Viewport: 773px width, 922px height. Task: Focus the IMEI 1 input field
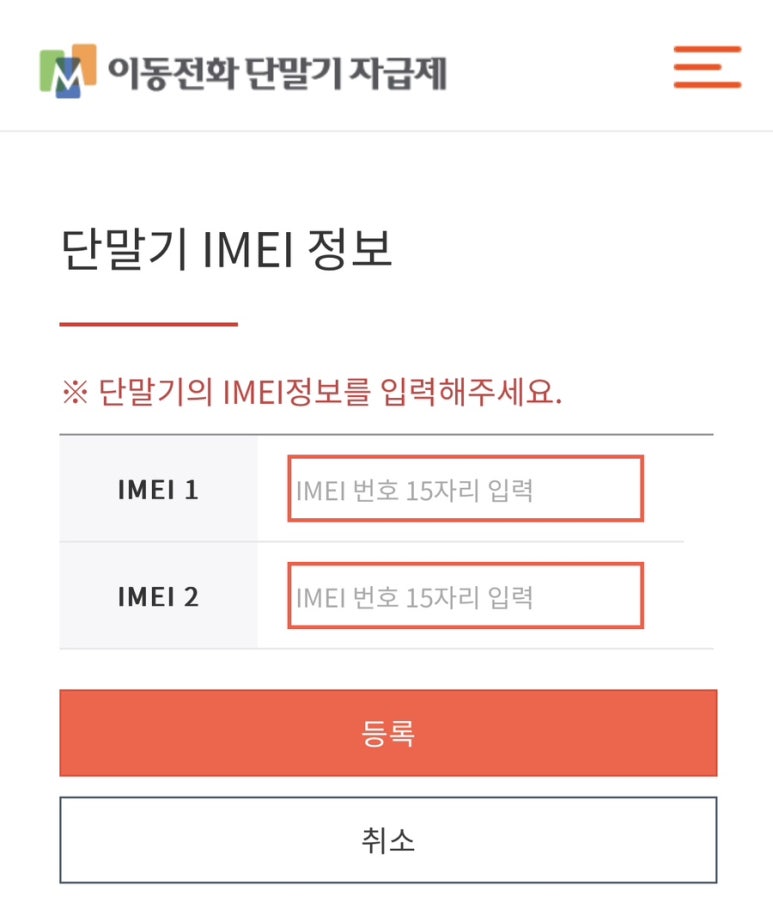coord(466,489)
